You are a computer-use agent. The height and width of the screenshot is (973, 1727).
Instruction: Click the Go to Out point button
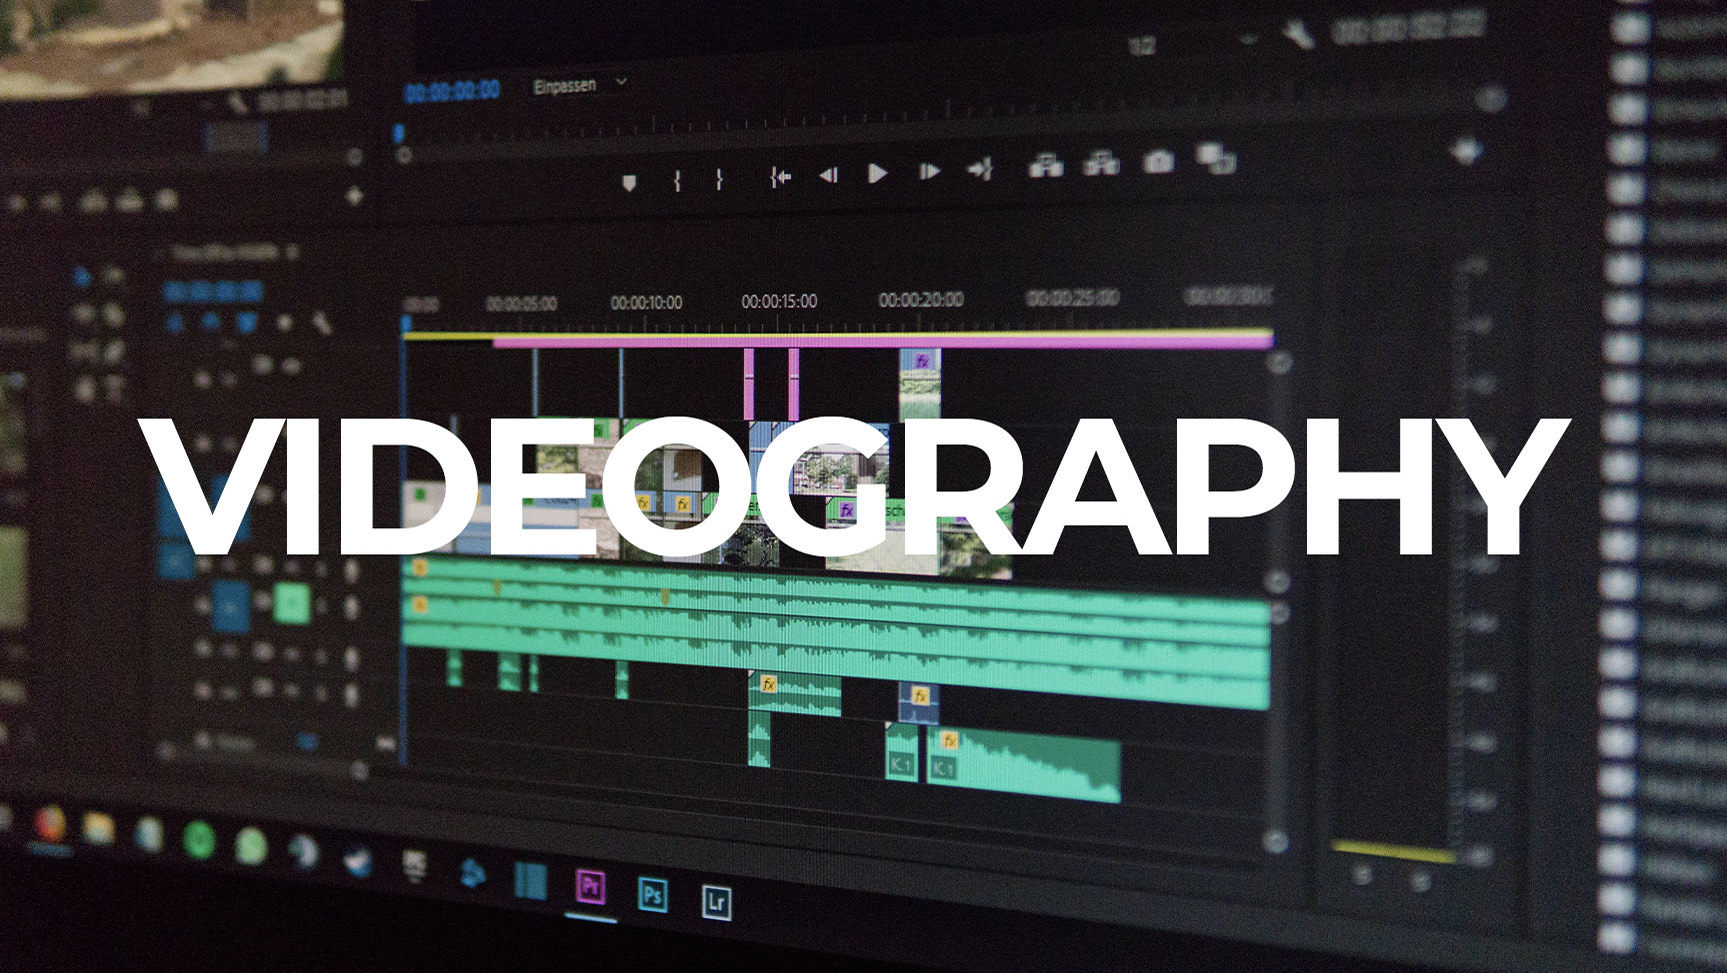click(x=980, y=169)
